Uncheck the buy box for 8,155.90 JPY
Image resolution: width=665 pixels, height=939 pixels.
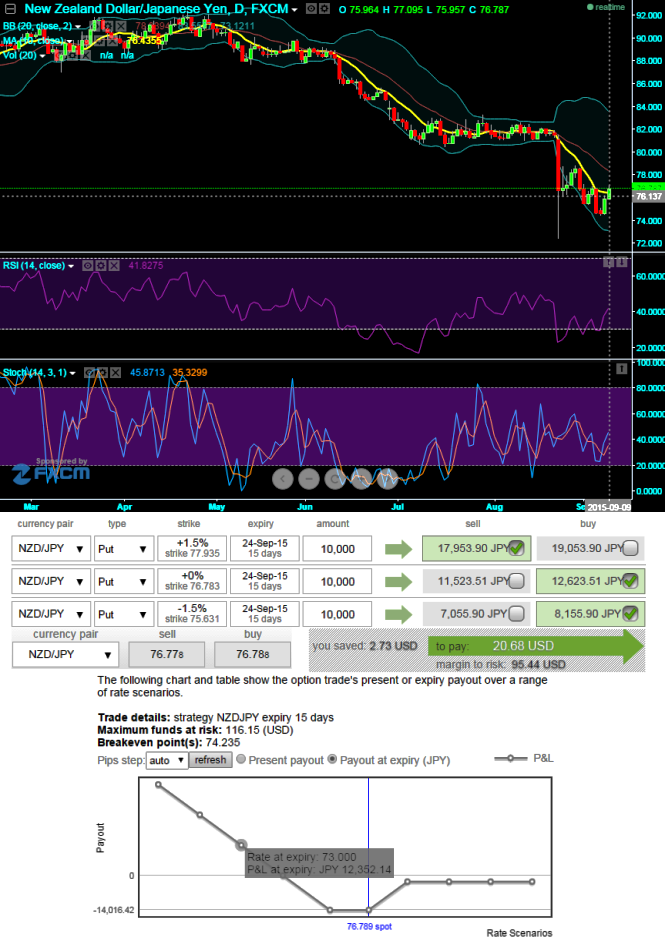click(630, 614)
